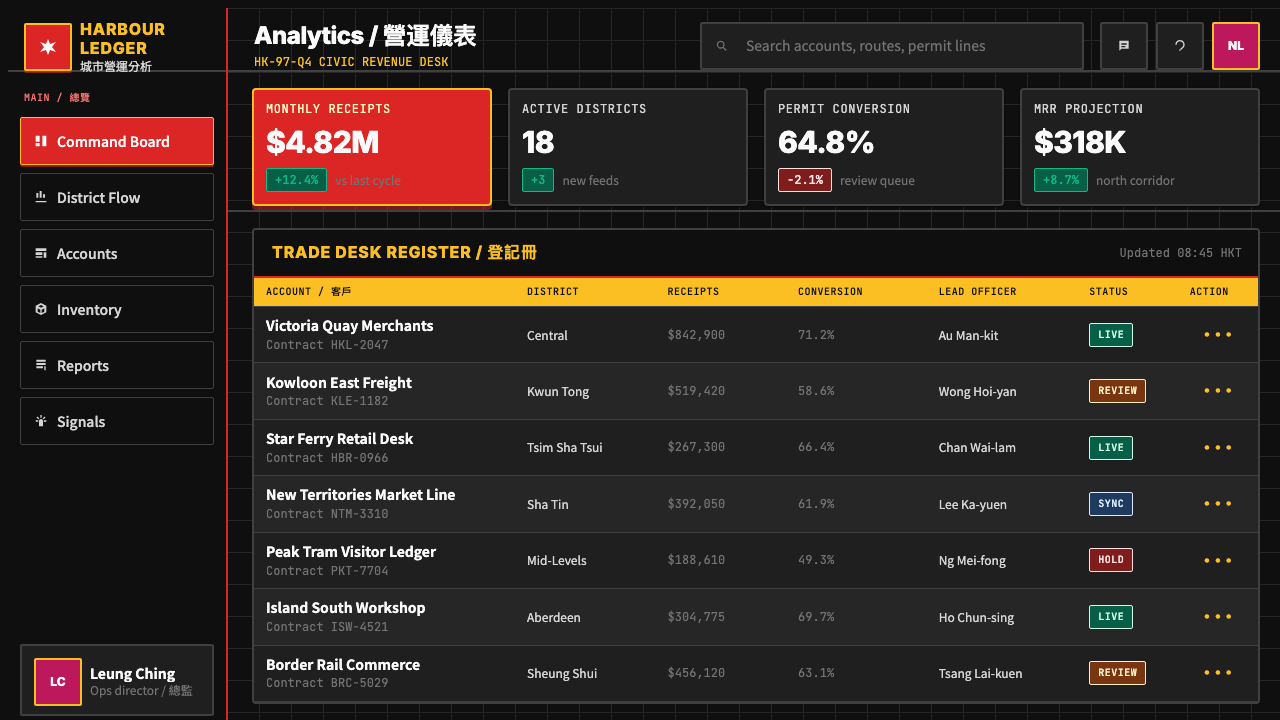The width and height of the screenshot is (1280, 720).
Task: Open row actions for New Territories Market Line
Action: [x=1218, y=504]
